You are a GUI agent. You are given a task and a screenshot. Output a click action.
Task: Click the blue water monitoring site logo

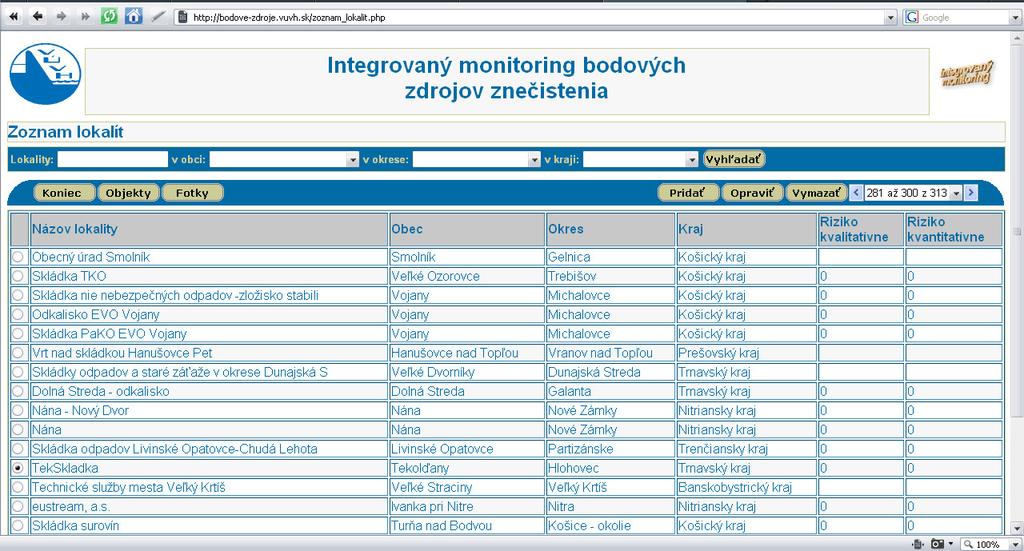point(45,74)
